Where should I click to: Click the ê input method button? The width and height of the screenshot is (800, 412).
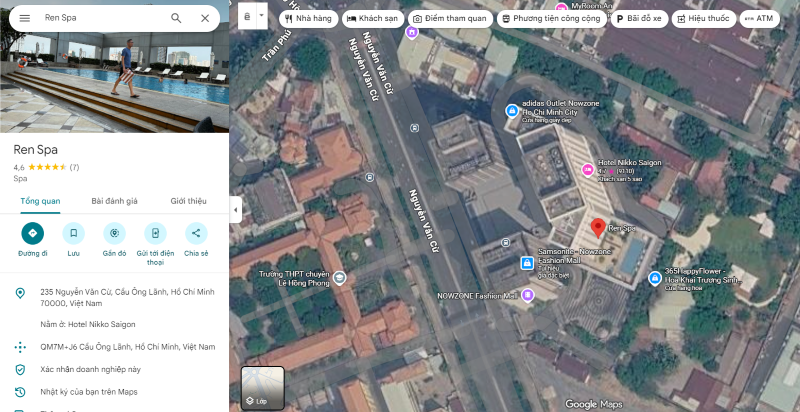pos(247,16)
